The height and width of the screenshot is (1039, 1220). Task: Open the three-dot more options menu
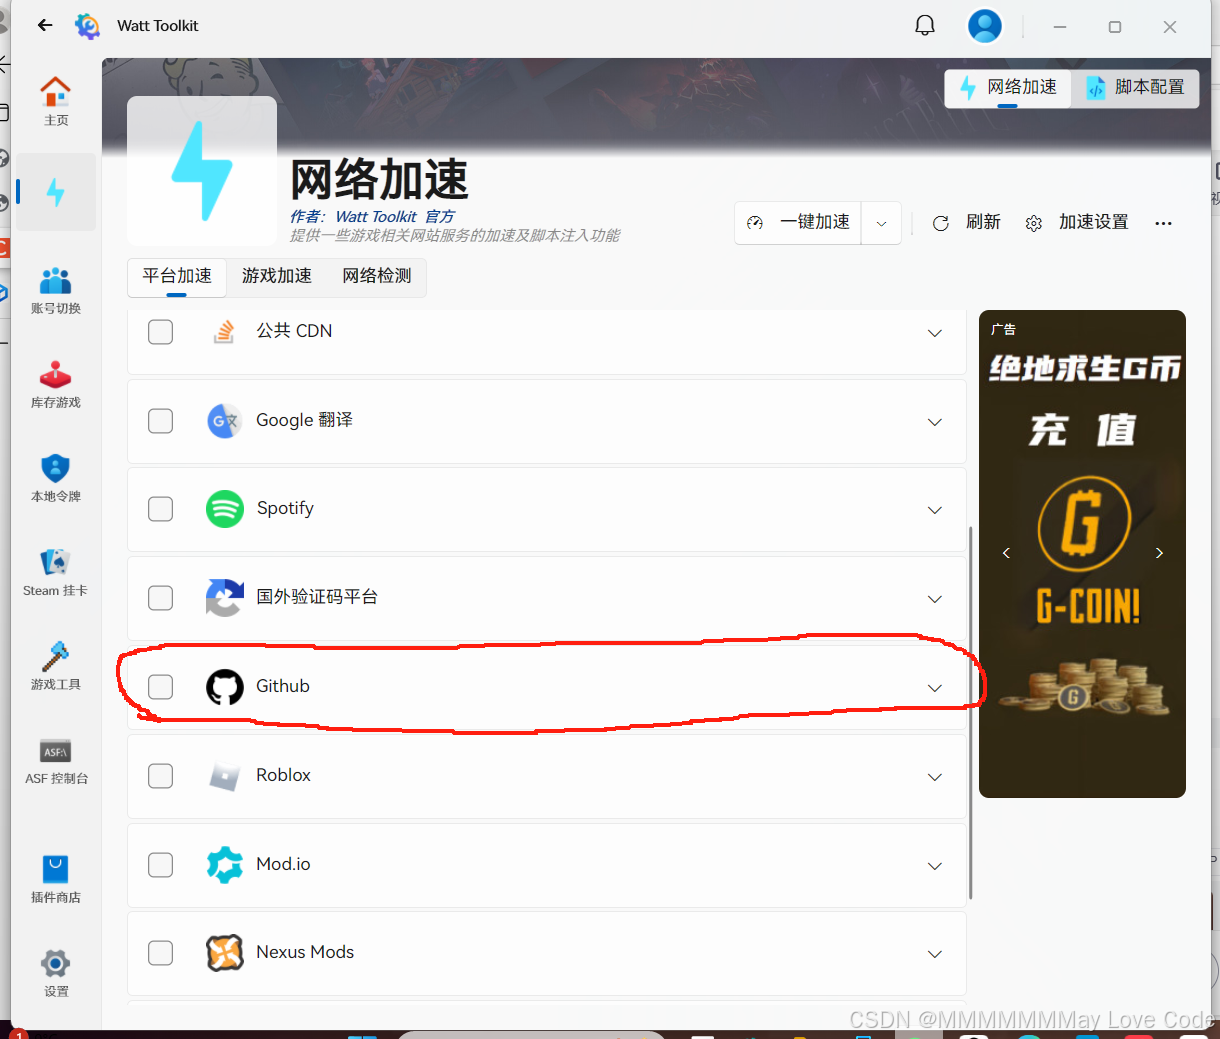click(1163, 223)
